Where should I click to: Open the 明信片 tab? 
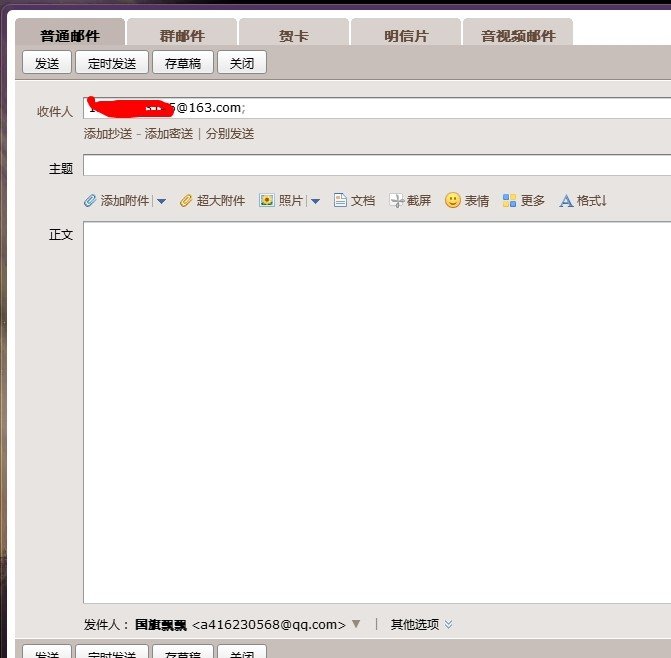[x=406, y=33]
